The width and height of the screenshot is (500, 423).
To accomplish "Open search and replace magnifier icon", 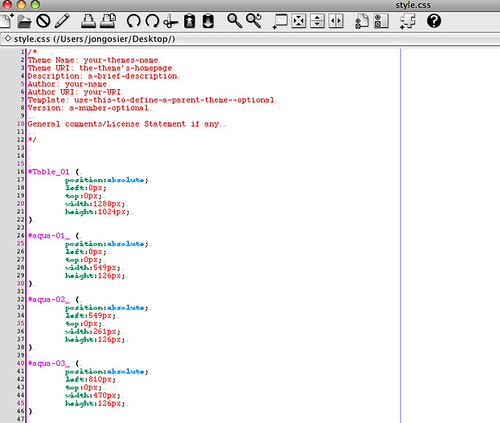I will [x=254, y=21].
